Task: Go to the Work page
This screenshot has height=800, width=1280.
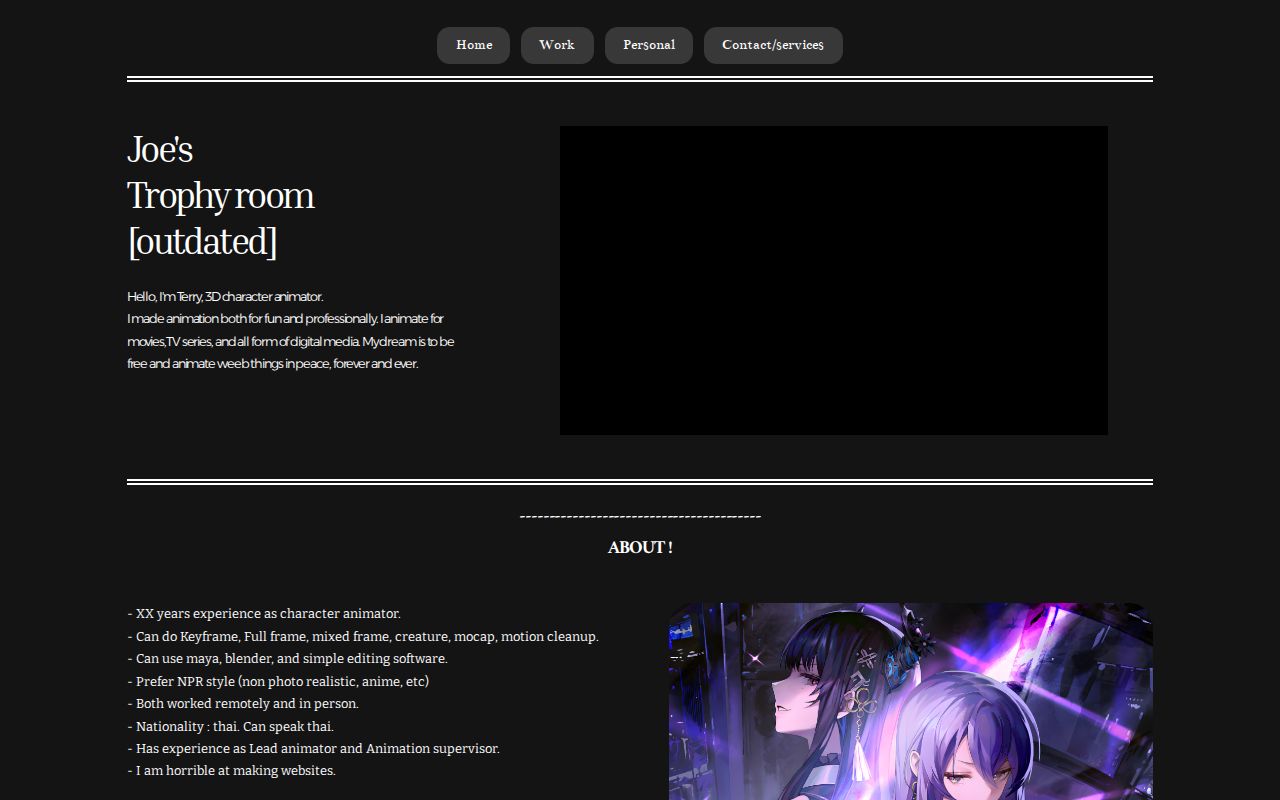Action: [557, 45]
